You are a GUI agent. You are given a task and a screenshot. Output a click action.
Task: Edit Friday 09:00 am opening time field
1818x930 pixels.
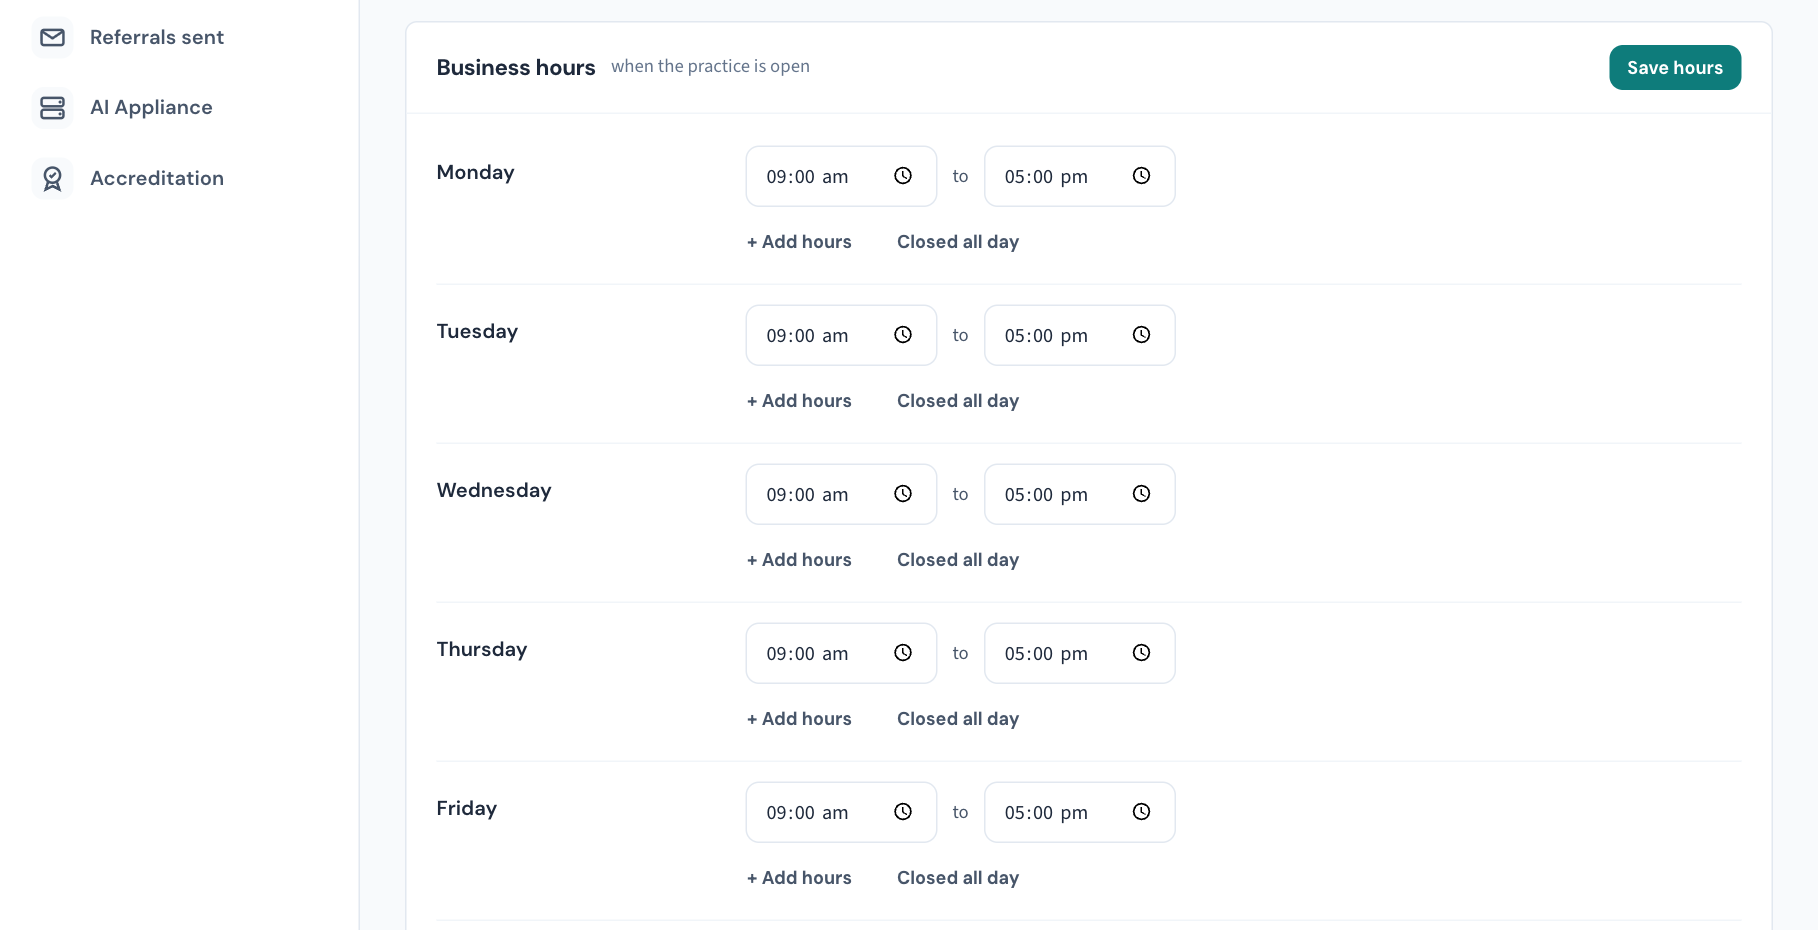coord(841,812)
